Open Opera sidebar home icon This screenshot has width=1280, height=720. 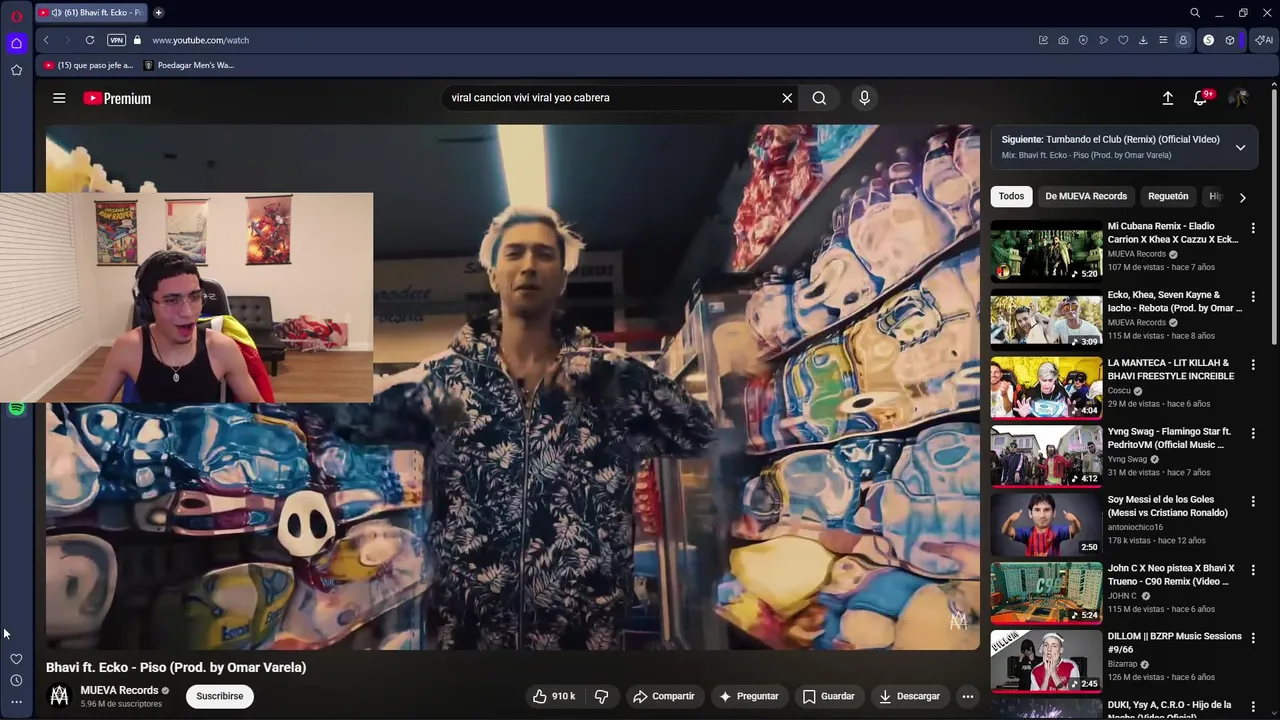16,43
